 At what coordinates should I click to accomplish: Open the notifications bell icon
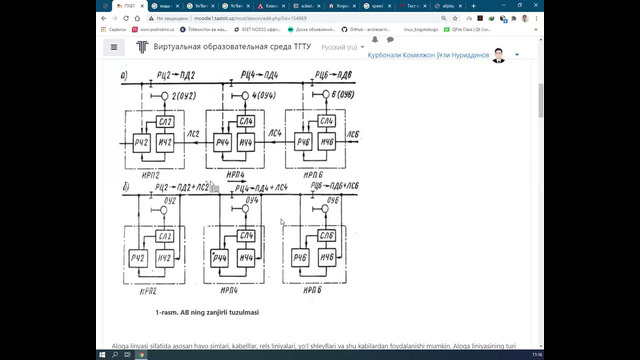click(375, 40)
